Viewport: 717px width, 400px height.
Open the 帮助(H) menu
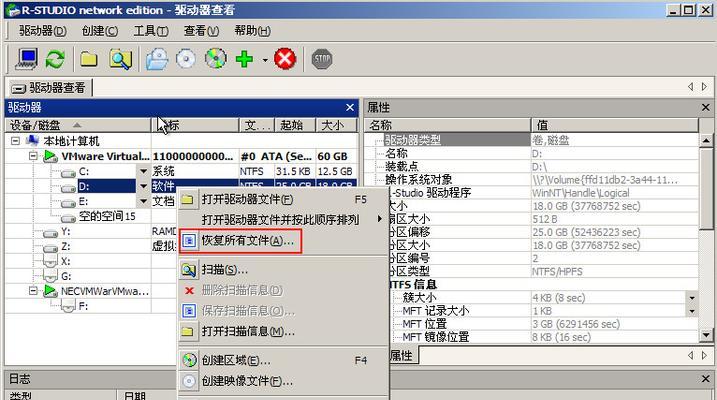(x=252, y=31)
